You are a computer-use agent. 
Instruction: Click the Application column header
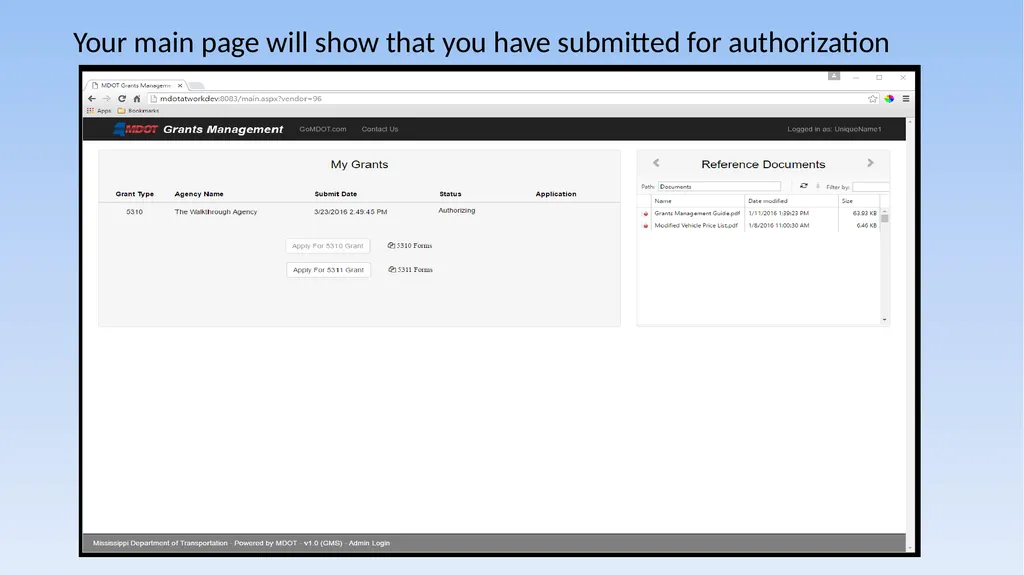(x=556, y=194)
